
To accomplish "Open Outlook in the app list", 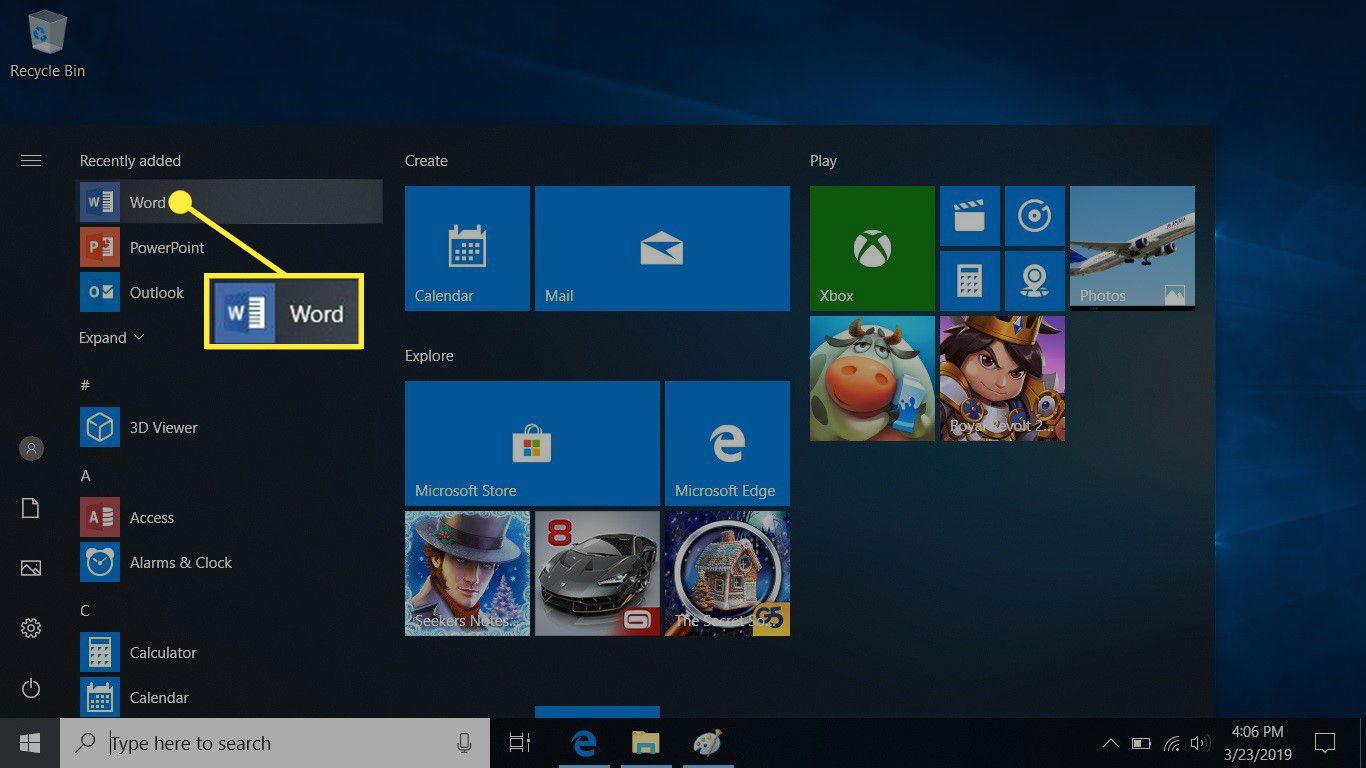I will point(230,292).
